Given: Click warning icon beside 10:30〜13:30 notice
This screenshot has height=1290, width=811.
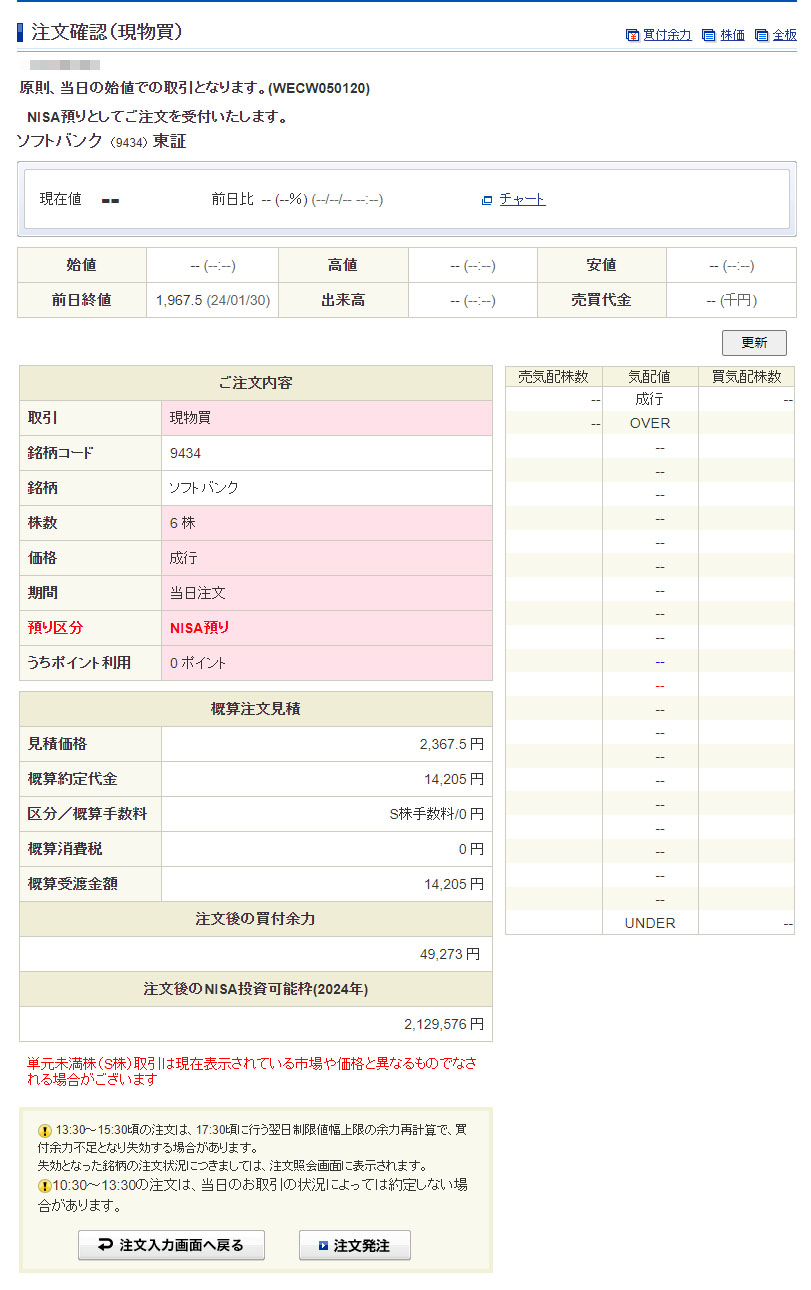Looking at the screenshot, I should (44, 1186).
